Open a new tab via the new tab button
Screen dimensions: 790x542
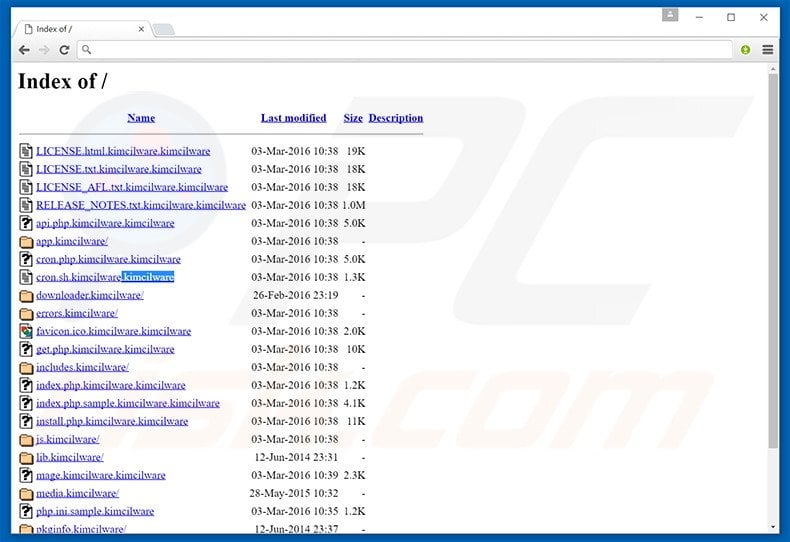164,30
